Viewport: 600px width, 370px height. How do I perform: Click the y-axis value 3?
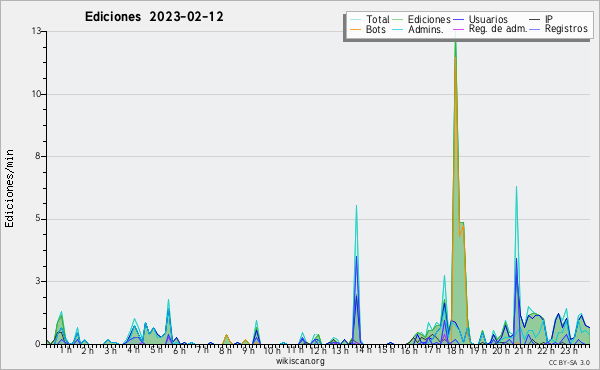[x=39, y=281]
